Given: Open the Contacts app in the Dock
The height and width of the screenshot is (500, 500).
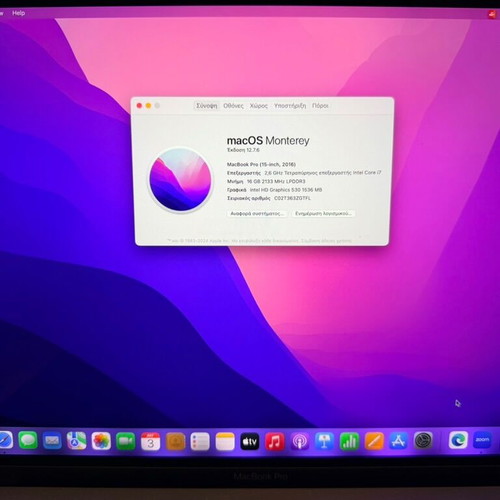Looking at the screenshot, I should [175, 442].
